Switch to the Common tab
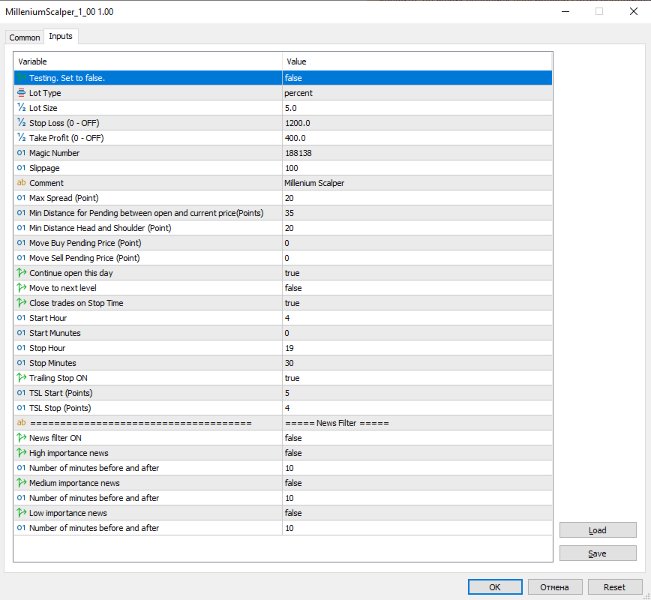This screenshot has width=651, height=600. click(24, 37)
